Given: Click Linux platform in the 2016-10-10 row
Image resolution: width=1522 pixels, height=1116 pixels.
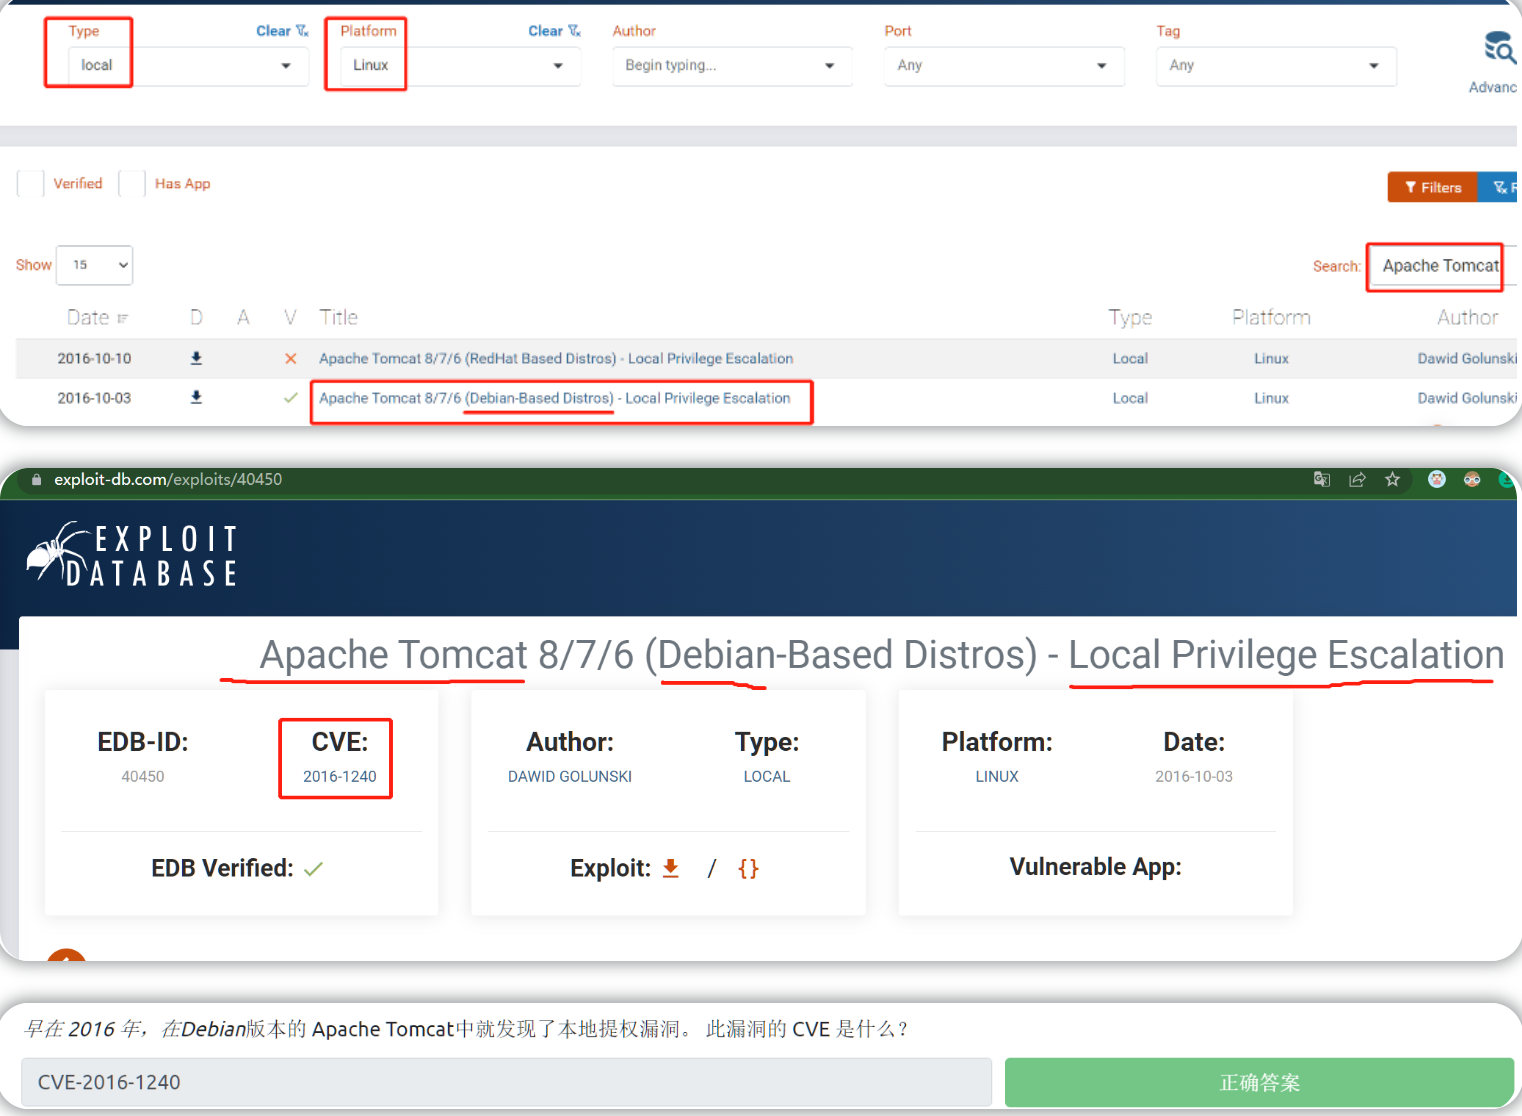Looking at the screenshot, I should pos(1271,358).
